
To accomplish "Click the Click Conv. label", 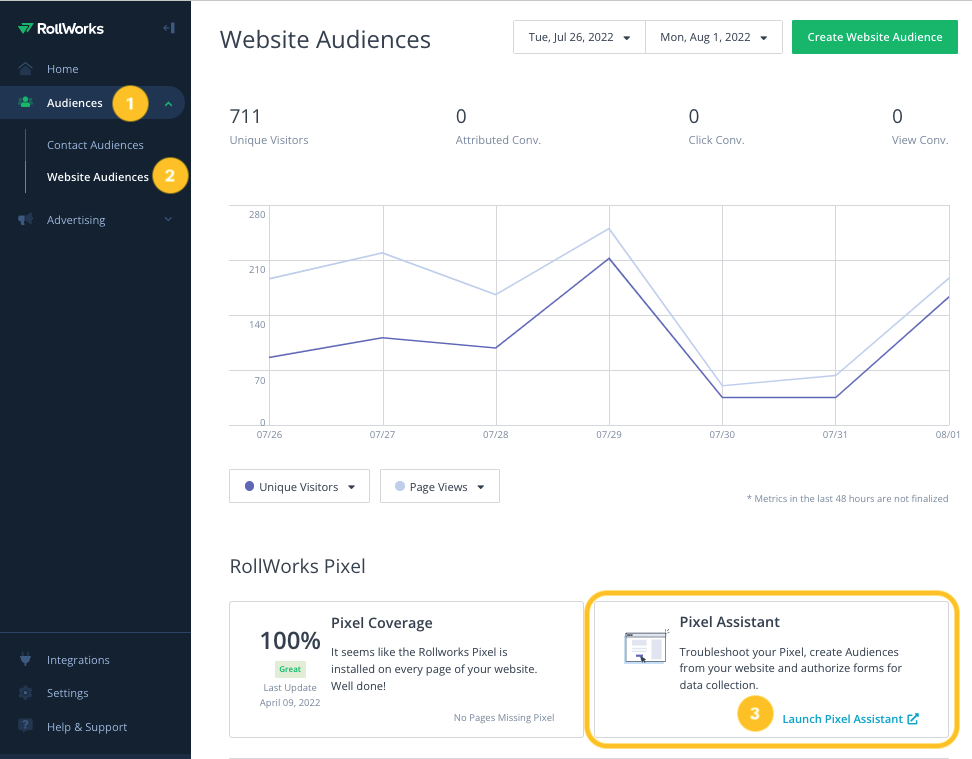I will click(716, 140).
